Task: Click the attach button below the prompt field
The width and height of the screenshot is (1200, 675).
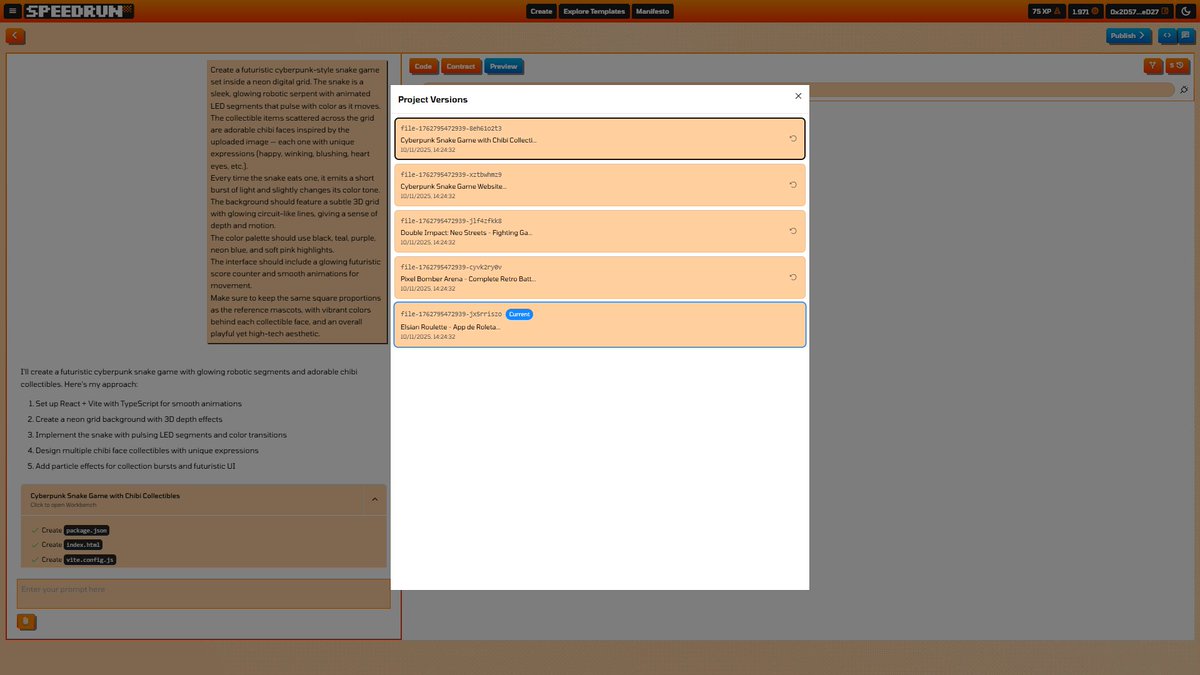Action: click(x=28, y=622)
